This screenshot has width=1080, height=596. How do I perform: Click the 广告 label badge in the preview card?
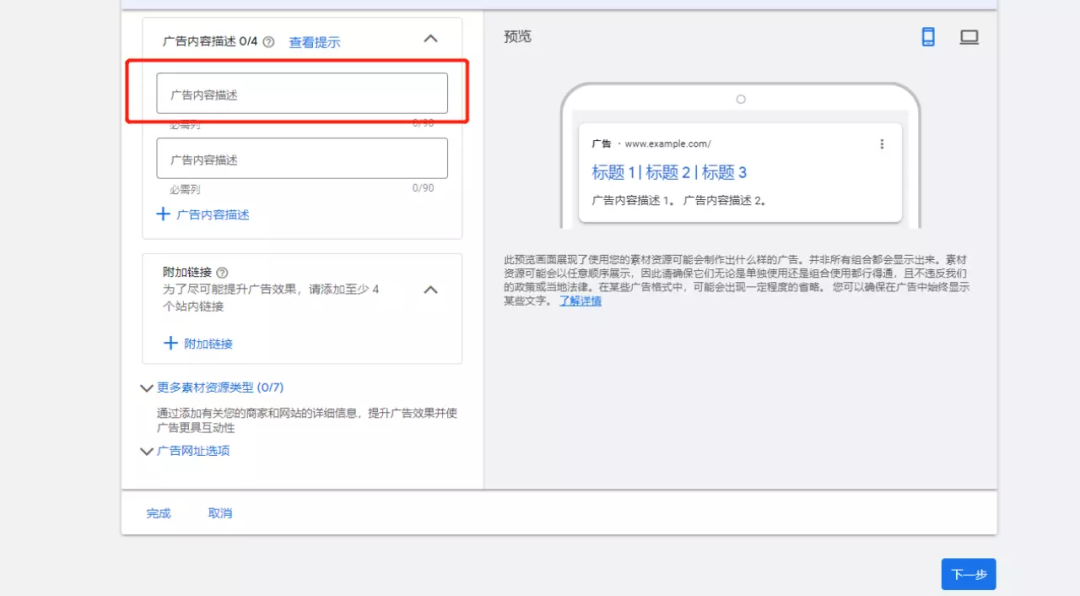click(603, 143)
